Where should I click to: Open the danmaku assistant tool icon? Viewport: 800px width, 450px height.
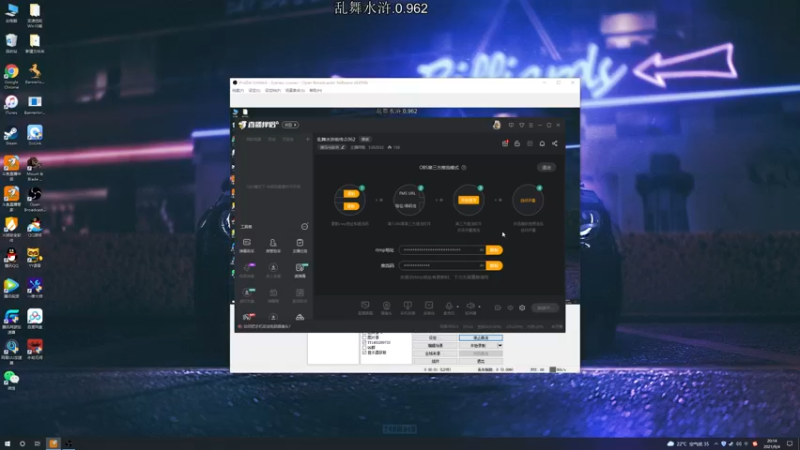tap(247, 245)
